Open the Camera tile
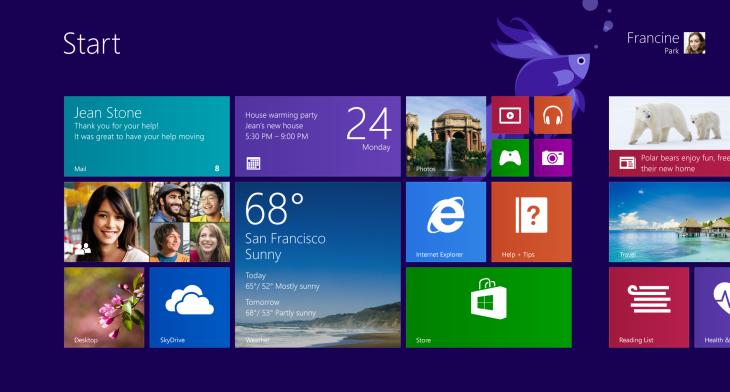 [553, 158]
